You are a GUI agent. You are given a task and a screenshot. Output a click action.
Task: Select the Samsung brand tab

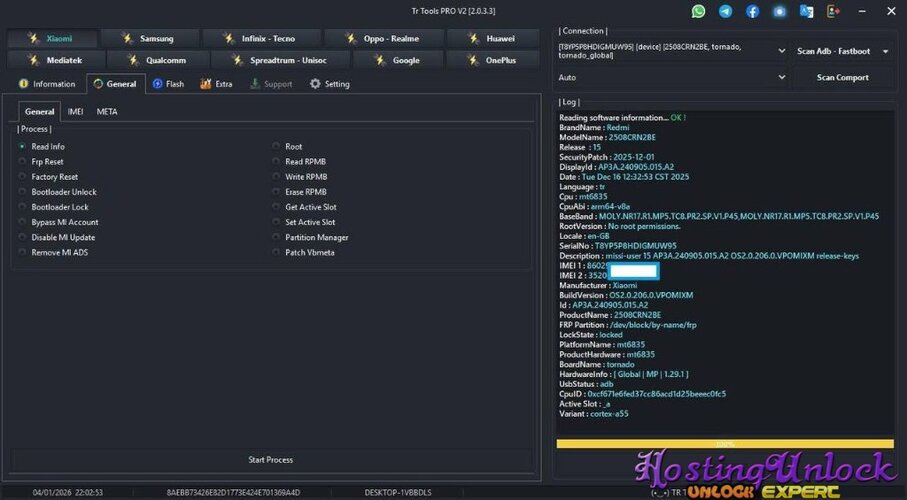pyautogui.click(x=150, y=38)
